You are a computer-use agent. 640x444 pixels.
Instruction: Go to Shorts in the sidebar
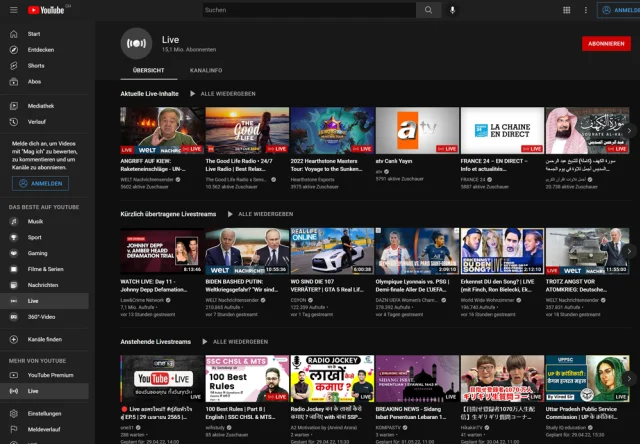tap(35, 65)
